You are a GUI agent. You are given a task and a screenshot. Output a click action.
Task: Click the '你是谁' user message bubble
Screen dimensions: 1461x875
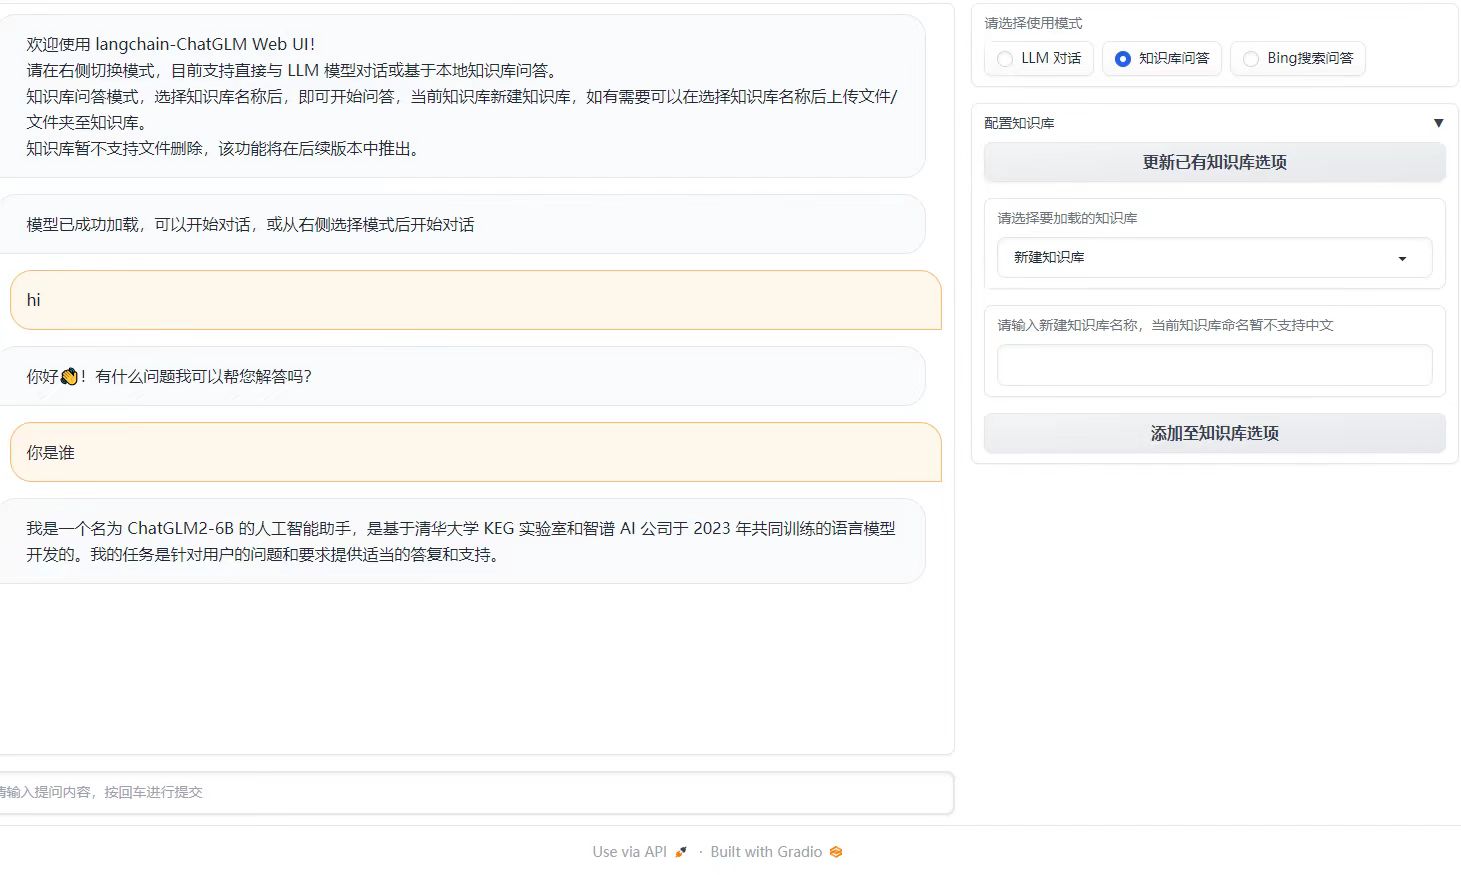[x=476, y=452]
